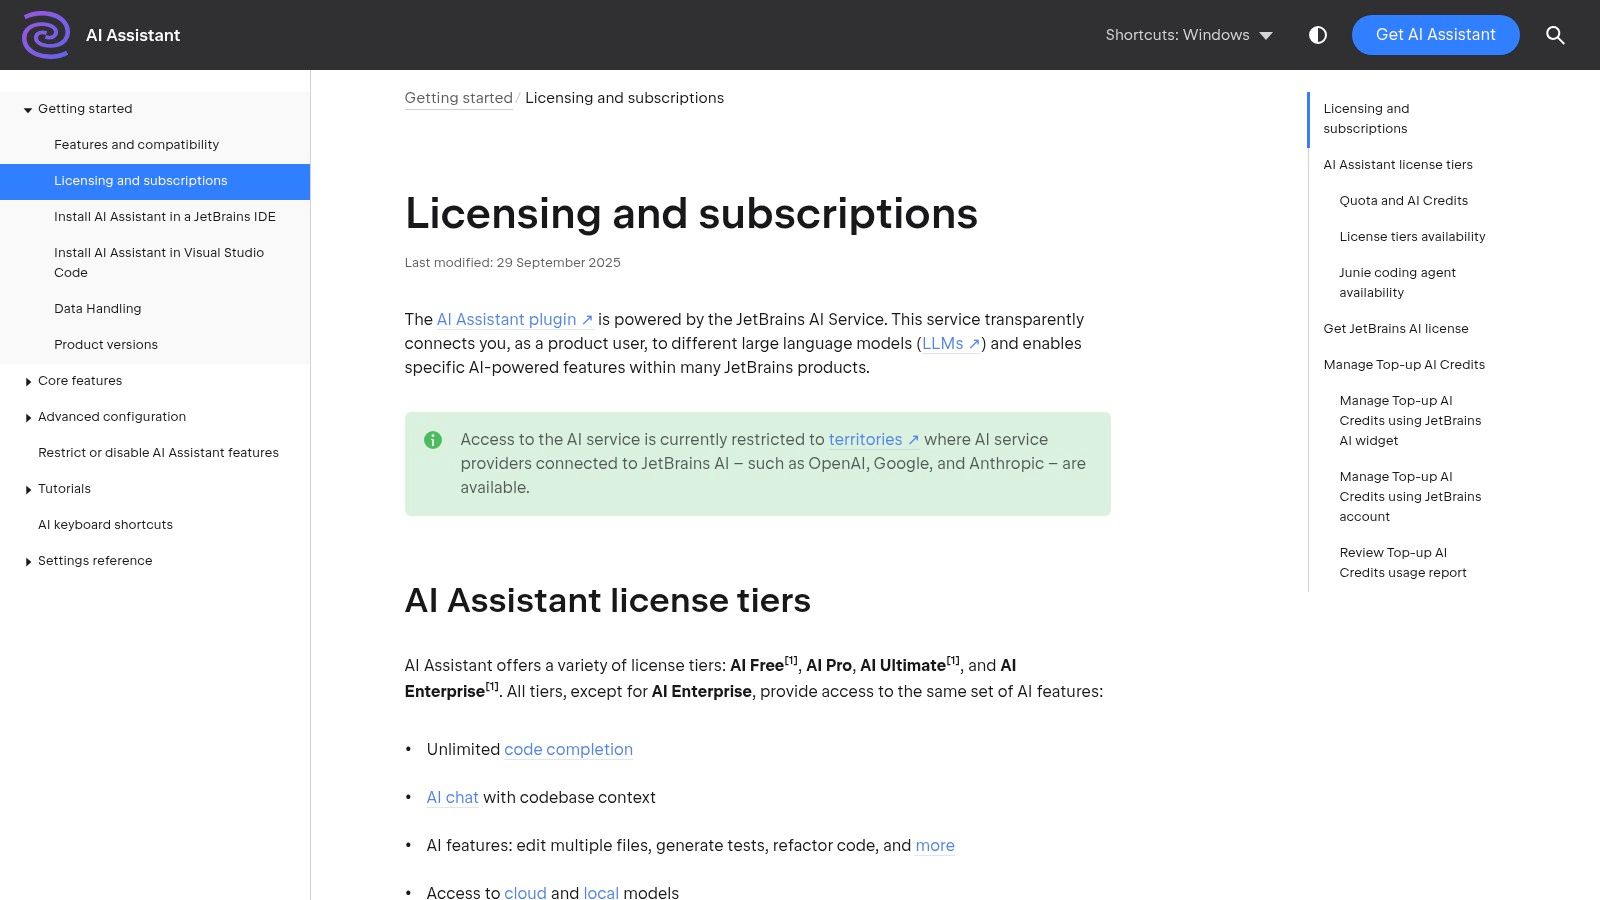
Task: Expand the Settings reference arrow
Action: [28, 562]
